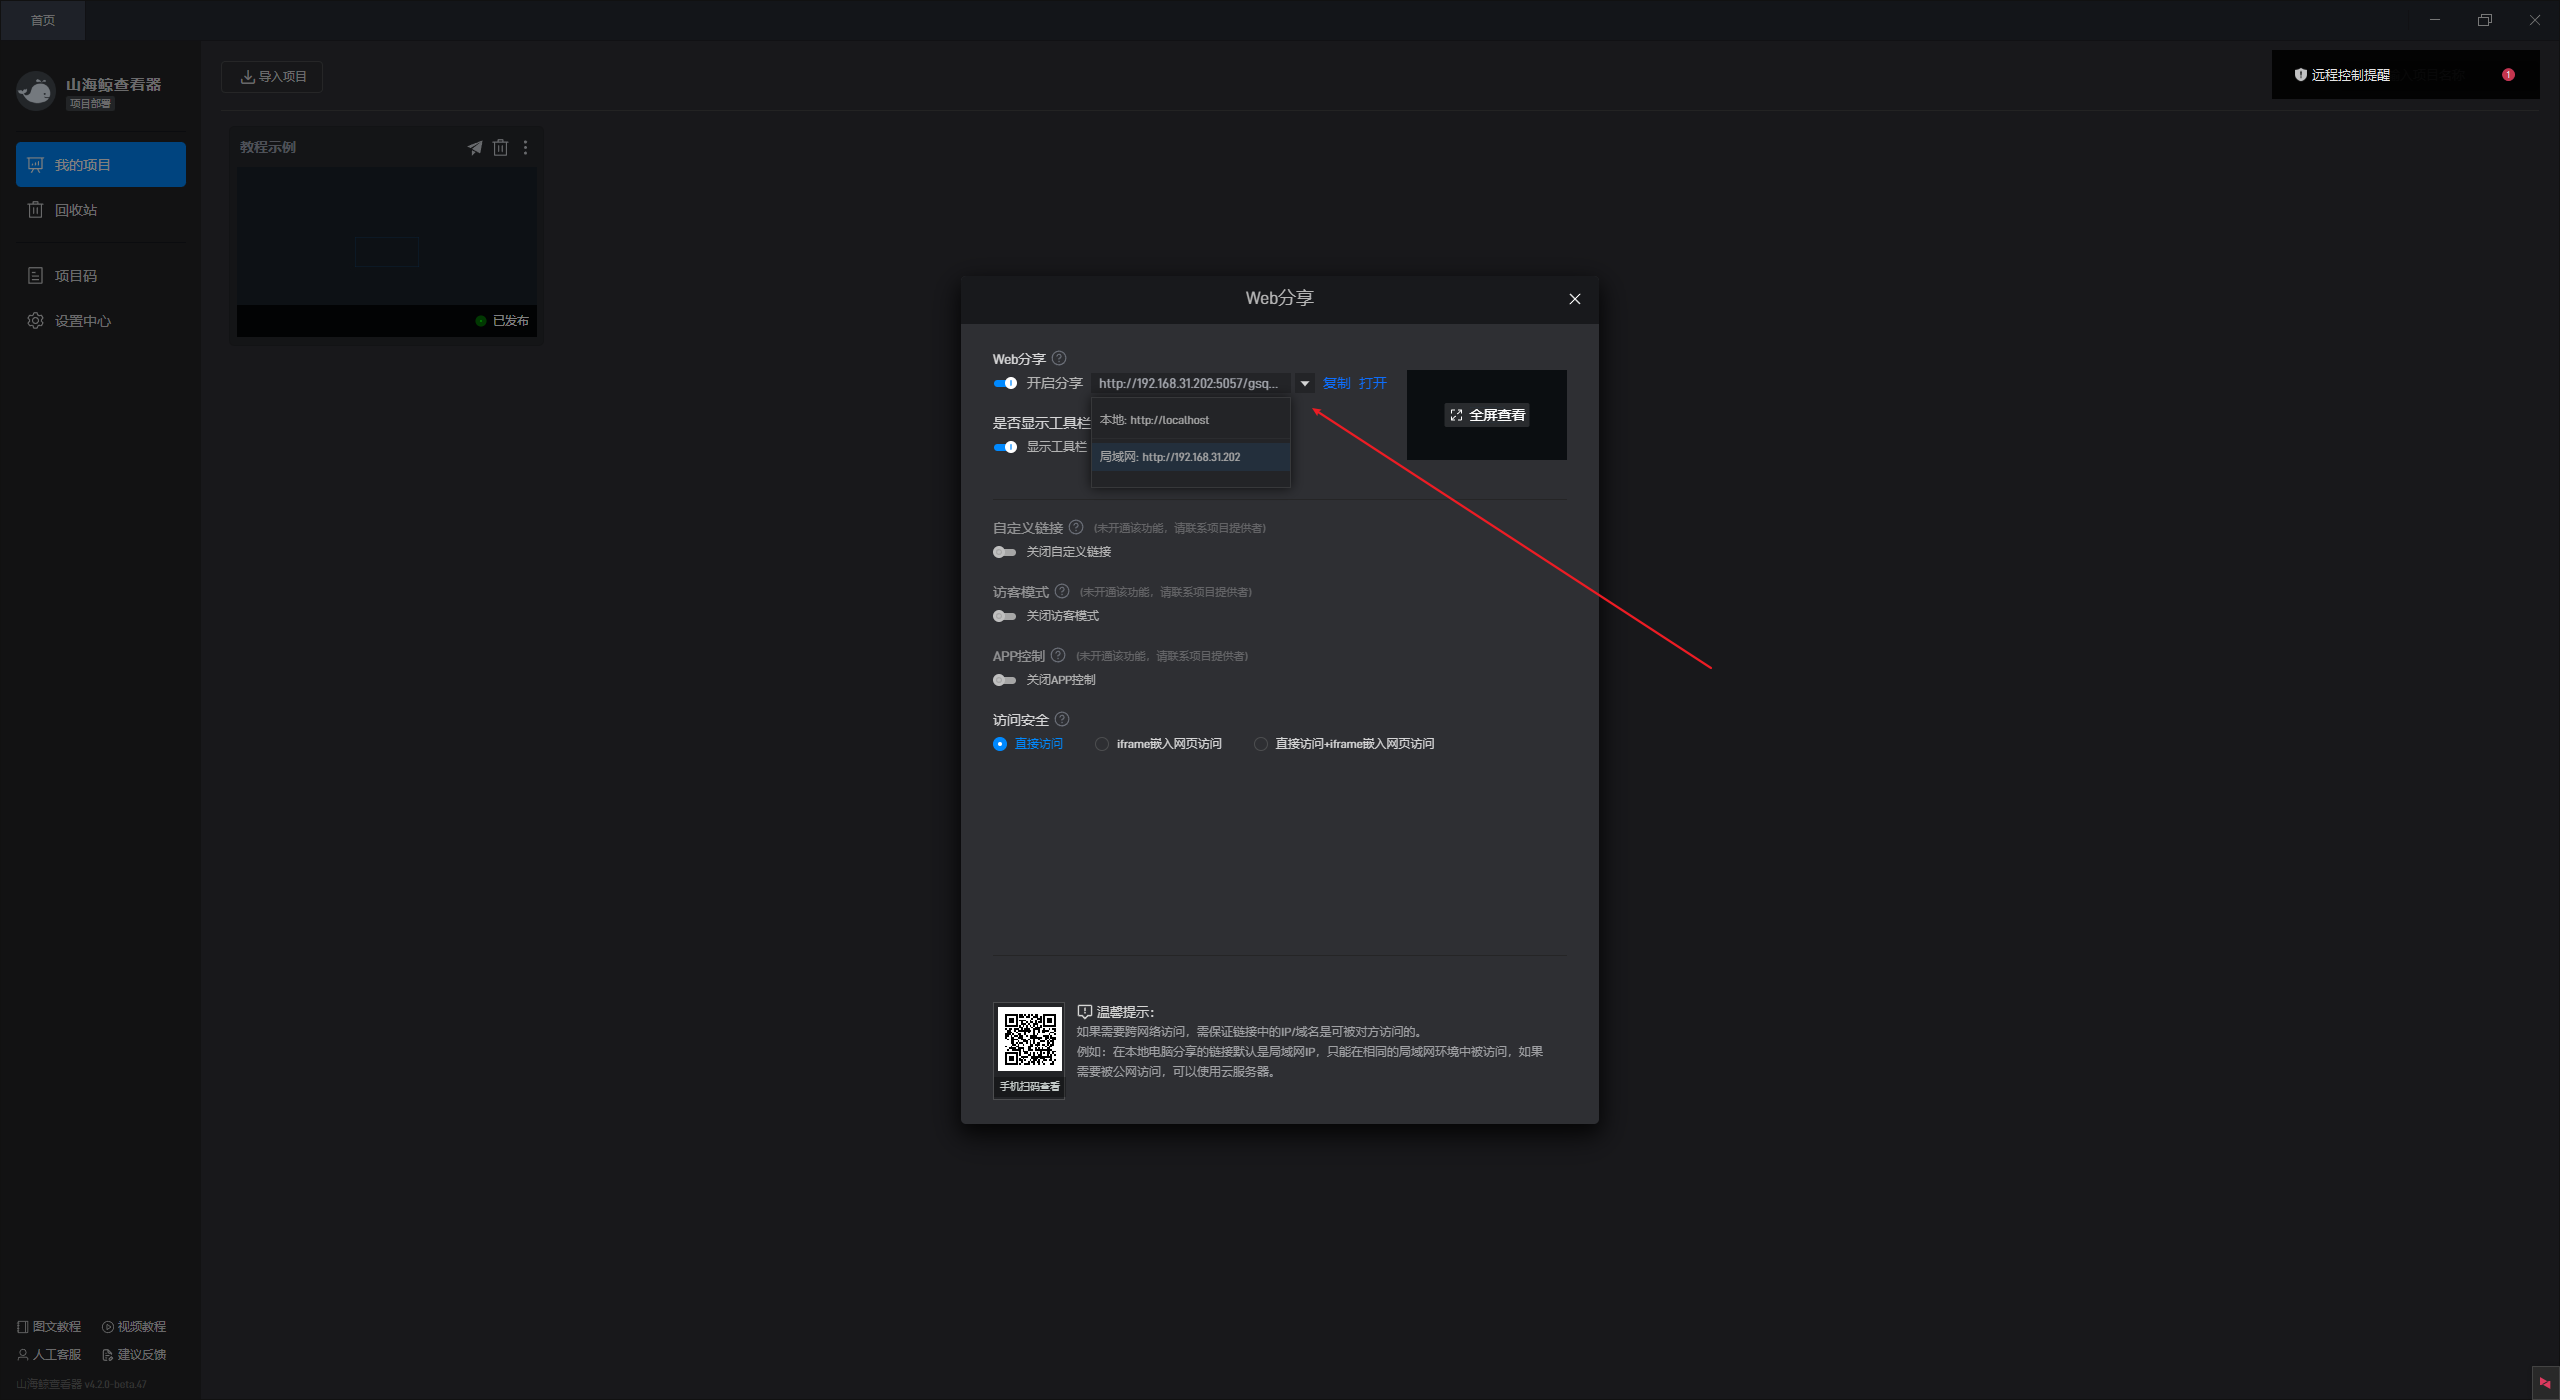Click the help icon beside 自定义链接
The height and width of the screenshot is (1400, 2560).
coord(1076,527)
